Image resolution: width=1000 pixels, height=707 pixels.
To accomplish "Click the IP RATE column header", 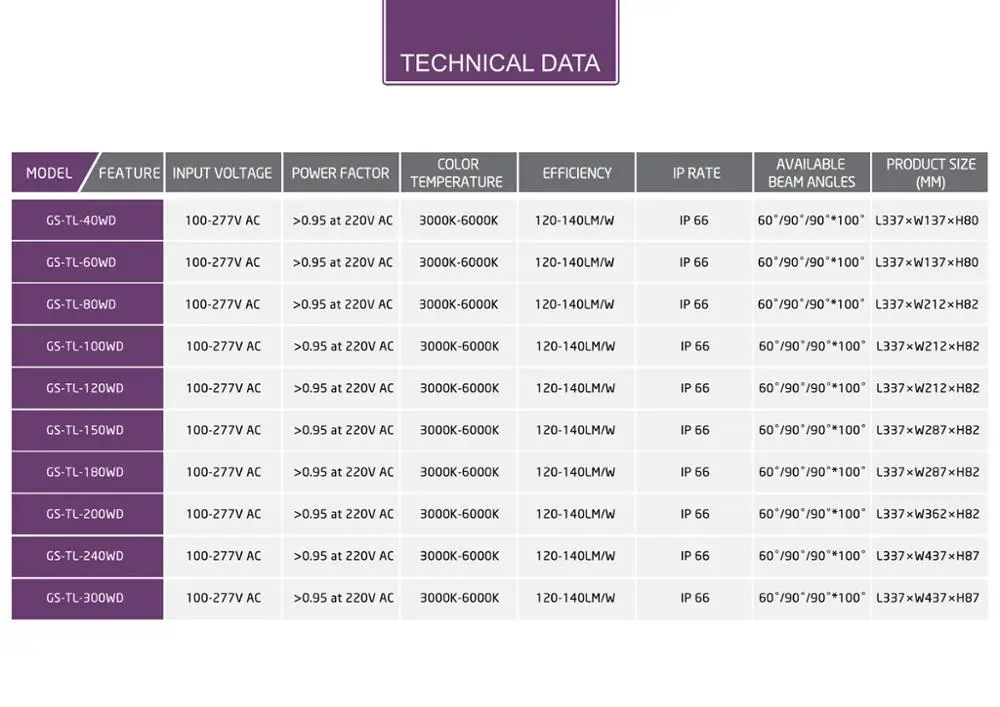I will click(696, 173).
